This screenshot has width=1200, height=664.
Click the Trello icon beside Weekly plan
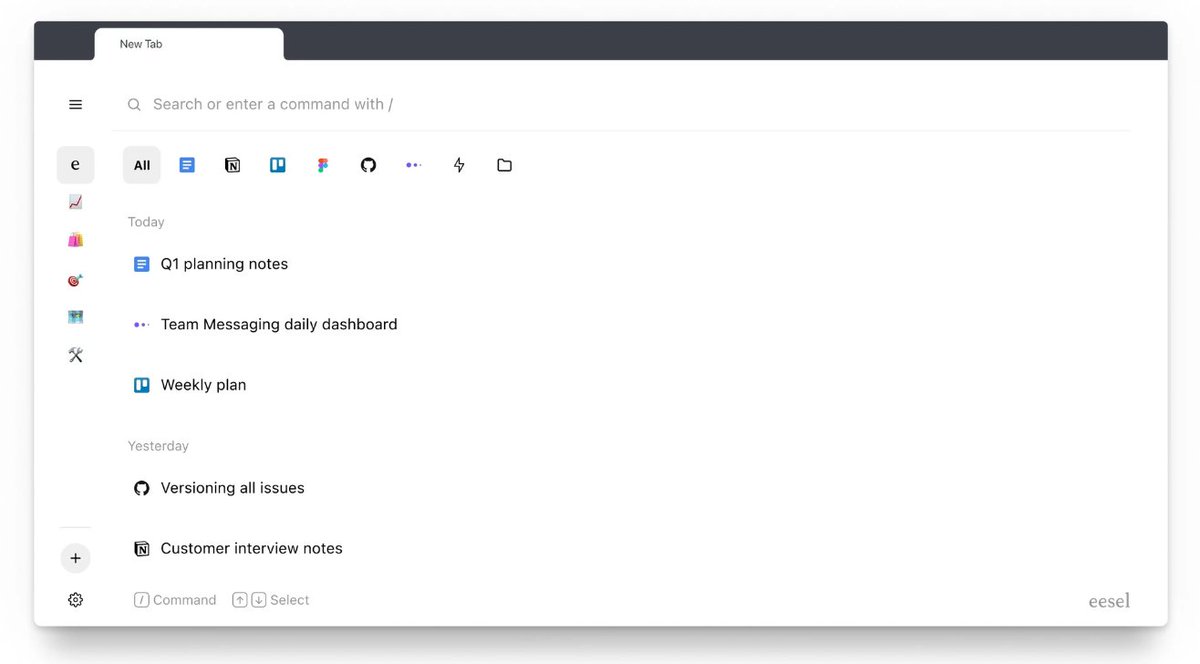142,385
